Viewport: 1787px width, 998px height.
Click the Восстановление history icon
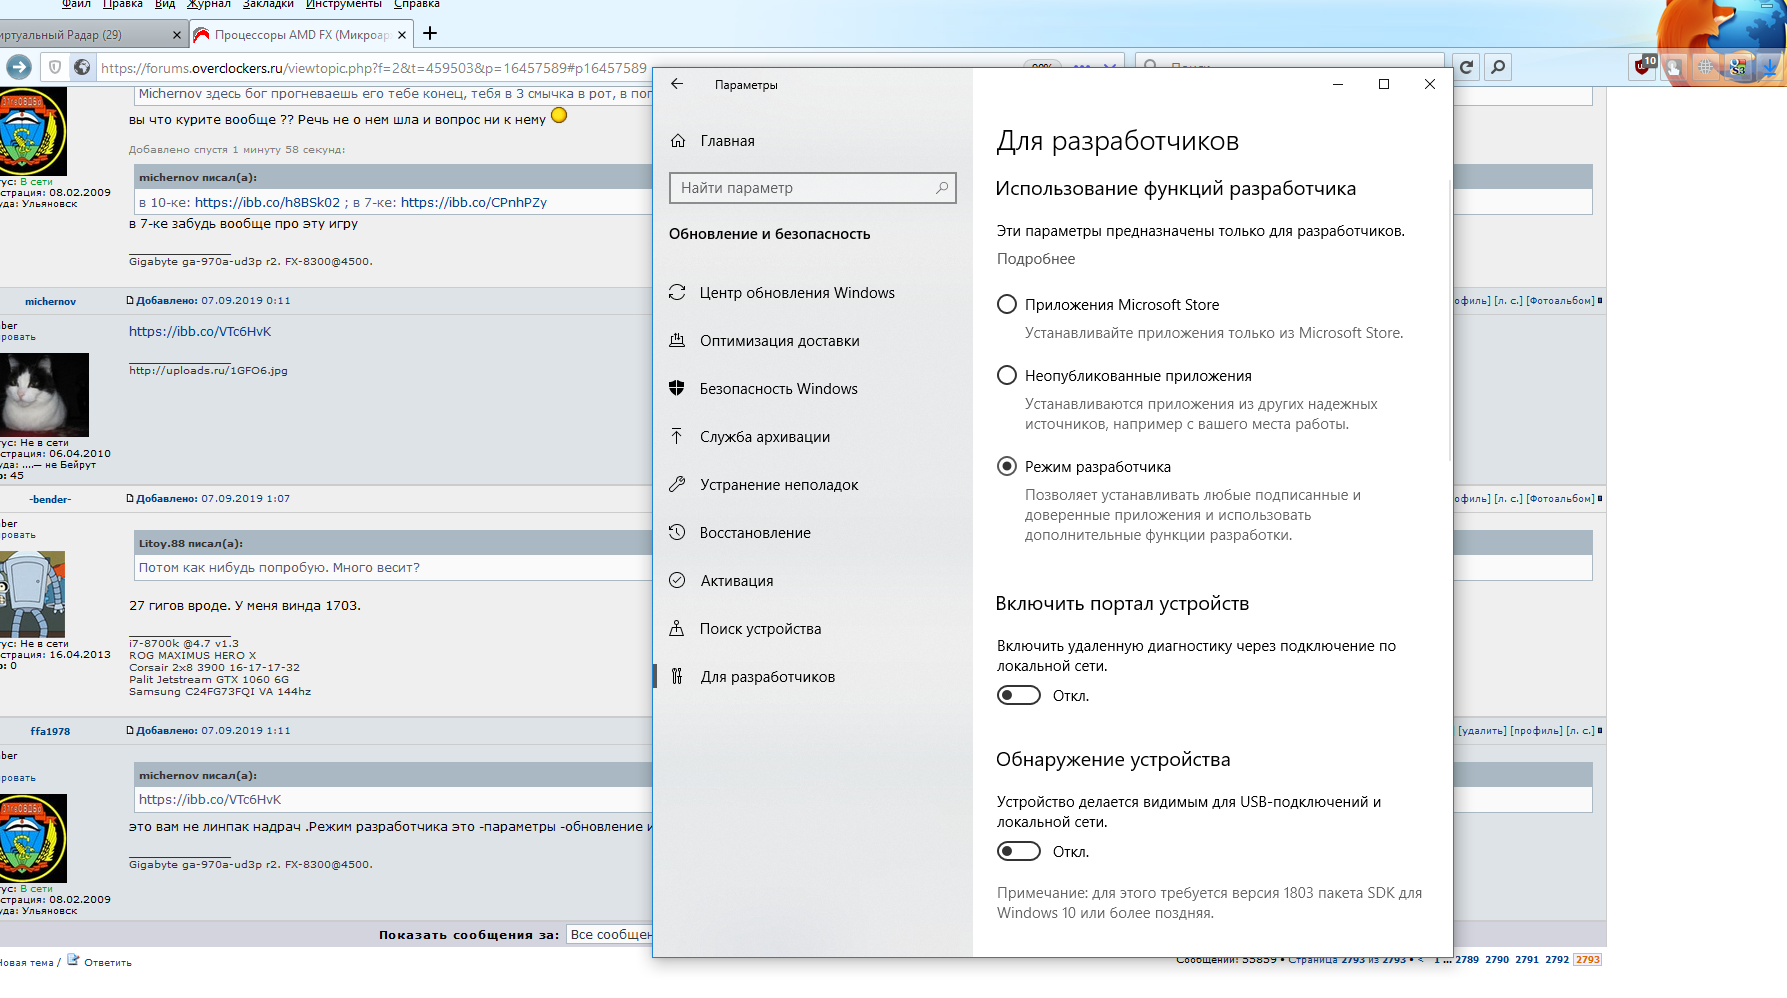click(x=677, y=533)
